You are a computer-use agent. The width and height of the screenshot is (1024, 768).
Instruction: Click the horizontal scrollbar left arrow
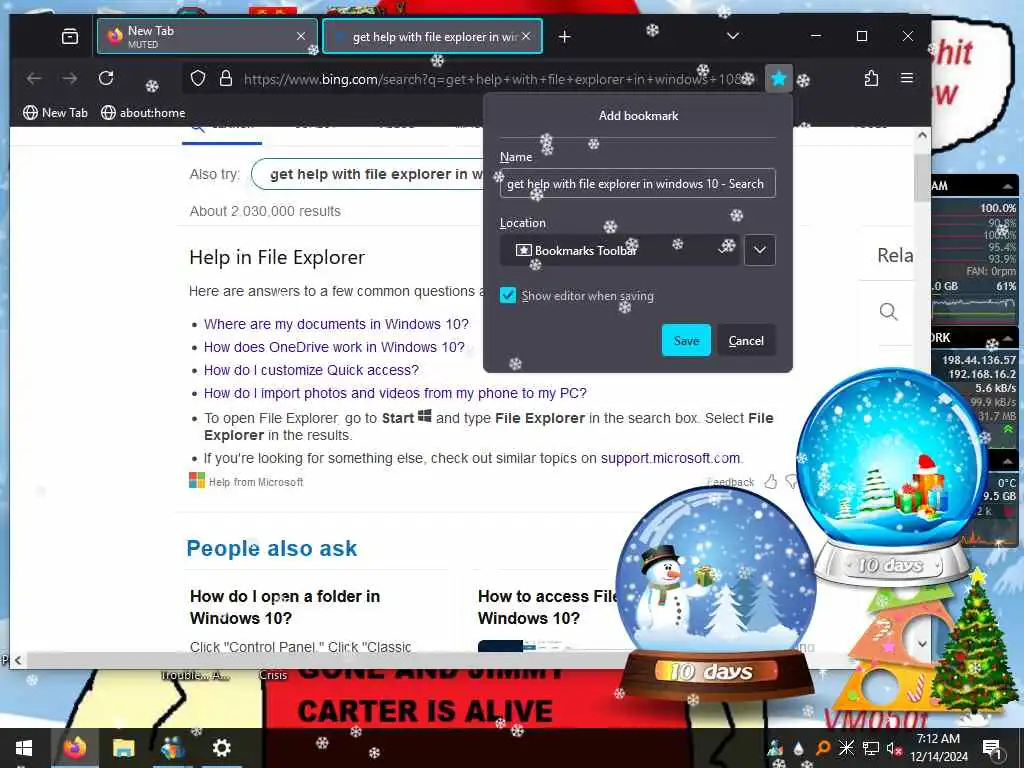tap(18, 660)
